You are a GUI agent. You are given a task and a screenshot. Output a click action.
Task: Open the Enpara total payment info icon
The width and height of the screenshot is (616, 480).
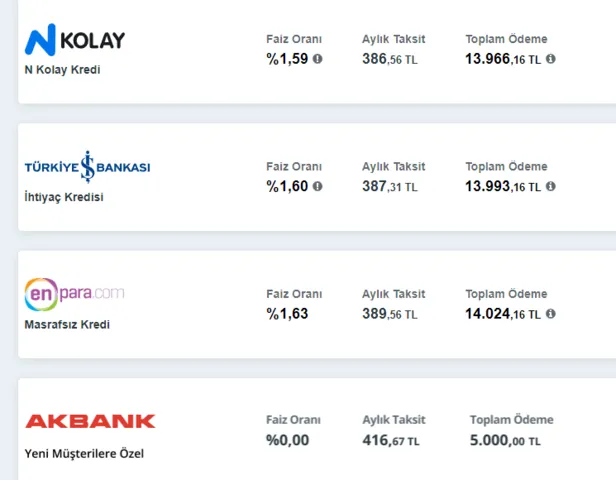coord(551,314)
